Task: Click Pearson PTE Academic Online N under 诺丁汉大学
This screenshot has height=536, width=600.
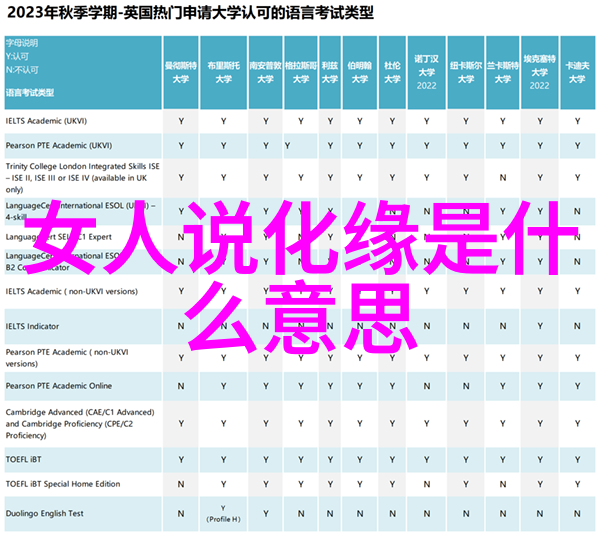Action: click(426, 386)
